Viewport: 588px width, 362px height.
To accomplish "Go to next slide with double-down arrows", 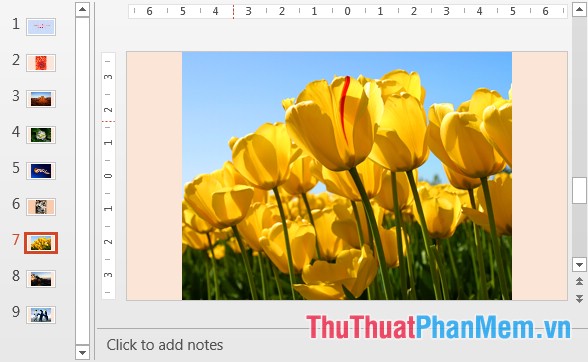I will [x=579, y=299].
